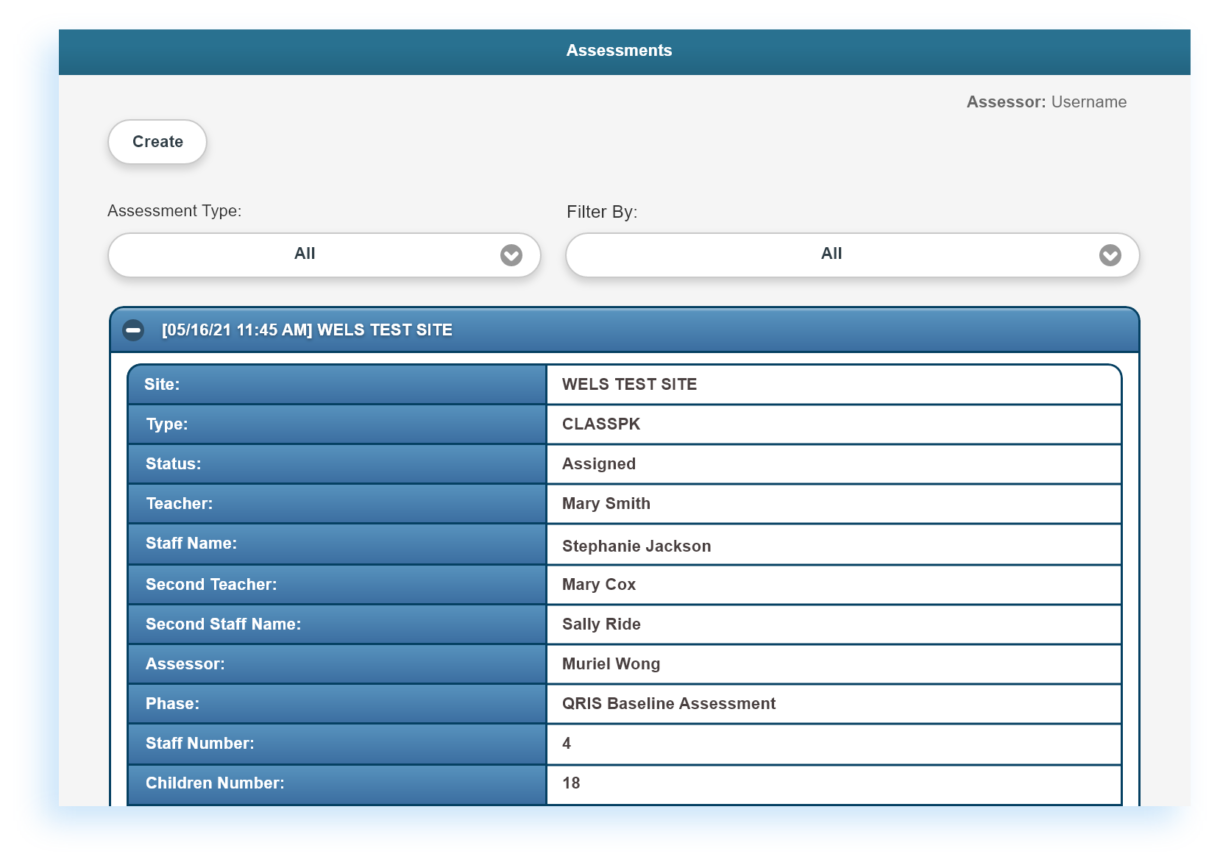The width and height of the screenshot is (1220, 865).
Task: Open the Filter By dropdown
Action: [851, 255]
